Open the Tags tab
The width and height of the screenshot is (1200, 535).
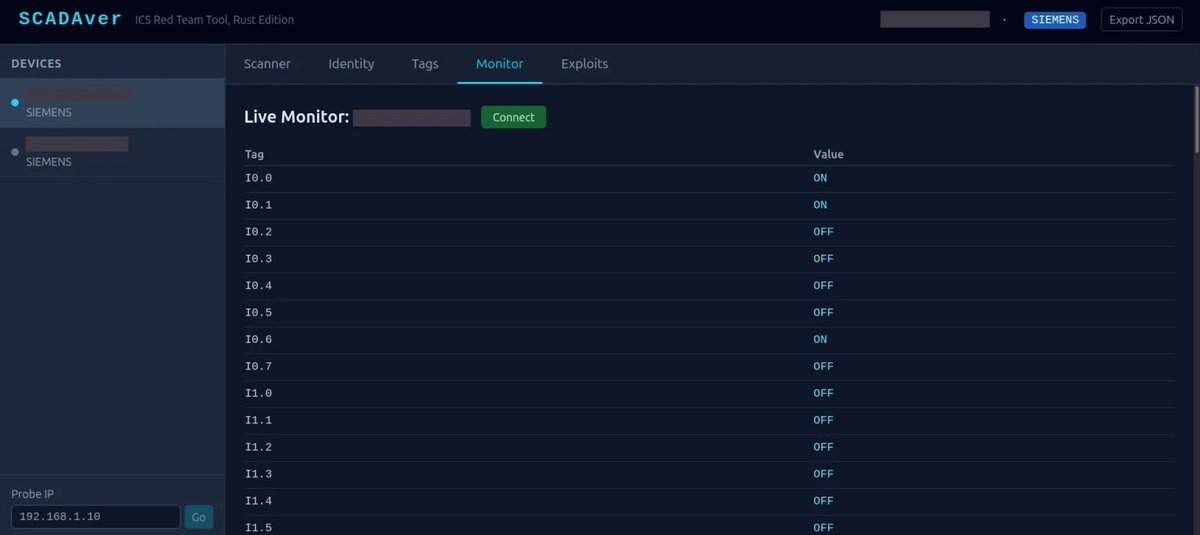pos(425,64)
